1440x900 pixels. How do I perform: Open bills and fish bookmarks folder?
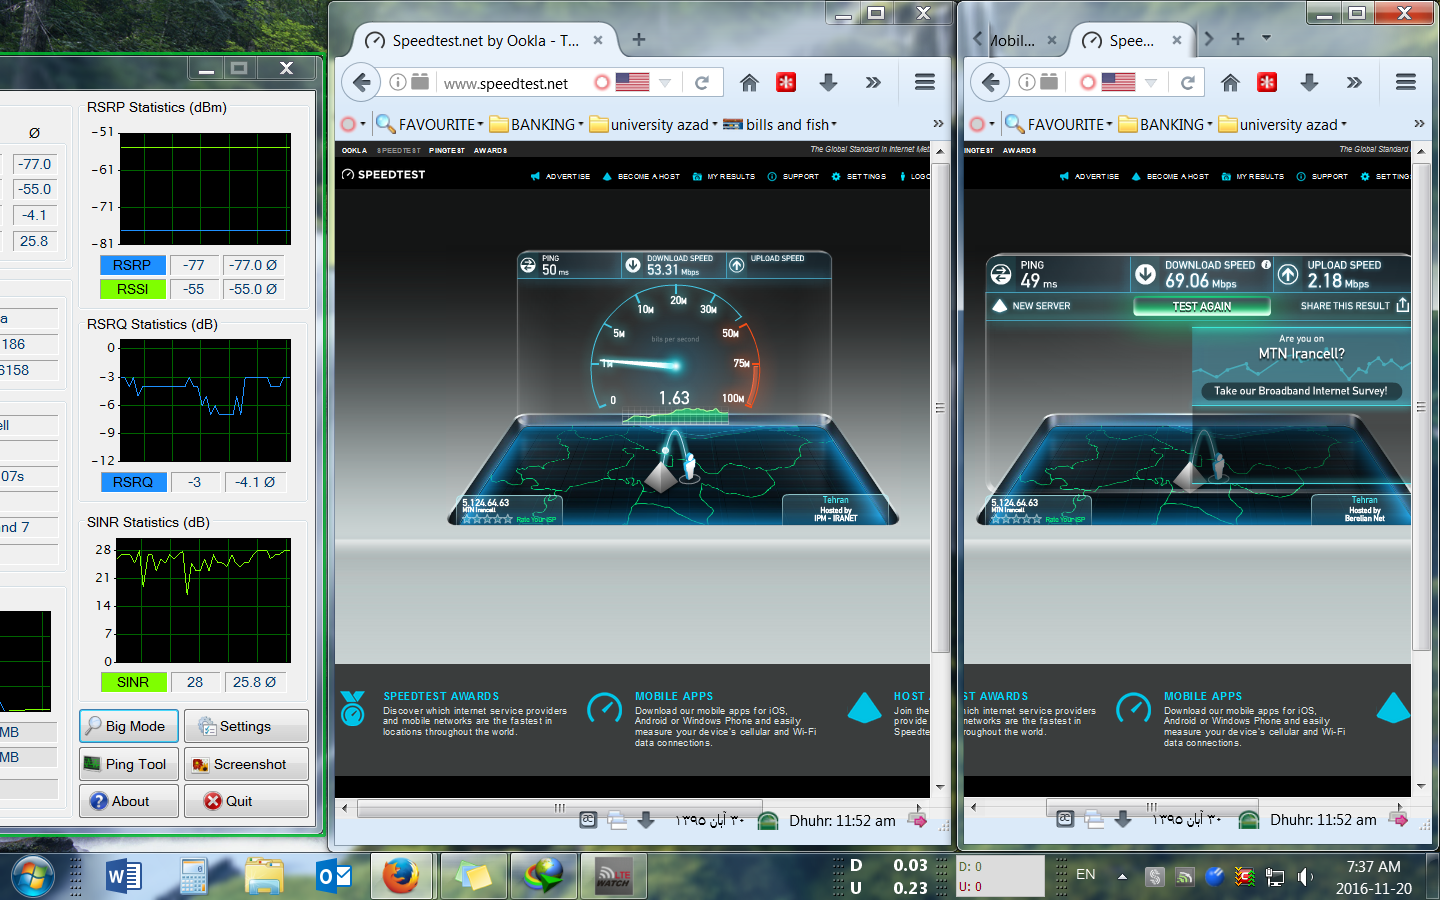pos(780,124)
